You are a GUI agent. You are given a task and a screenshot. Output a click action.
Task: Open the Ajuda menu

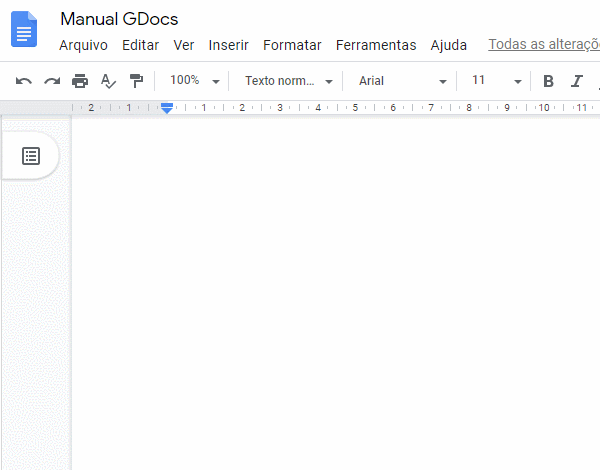(x=448, y=45)
